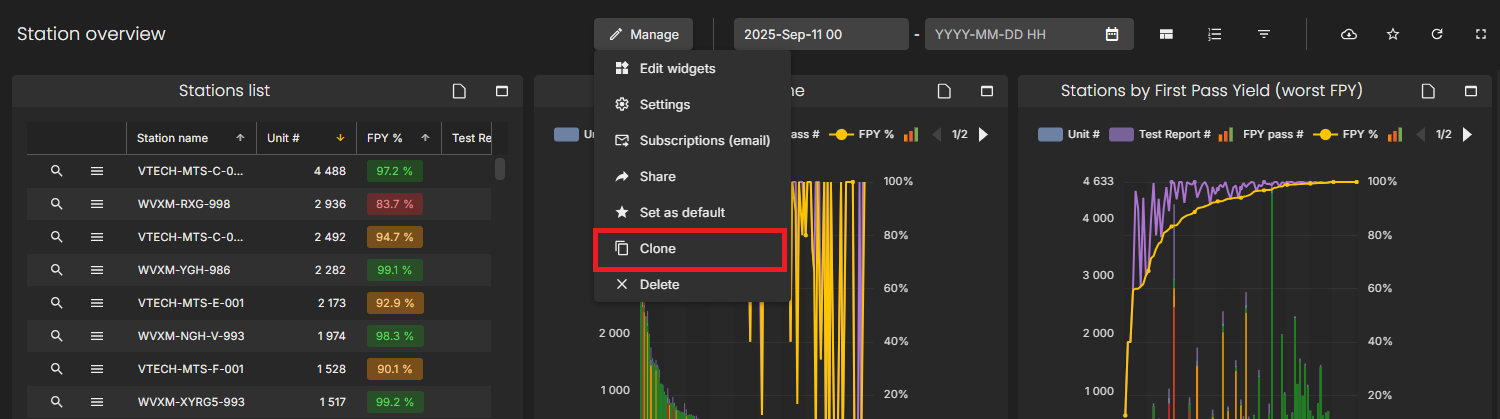Open the row menu icon for WVXM-XYRG5-993

[x=97, y=402]
